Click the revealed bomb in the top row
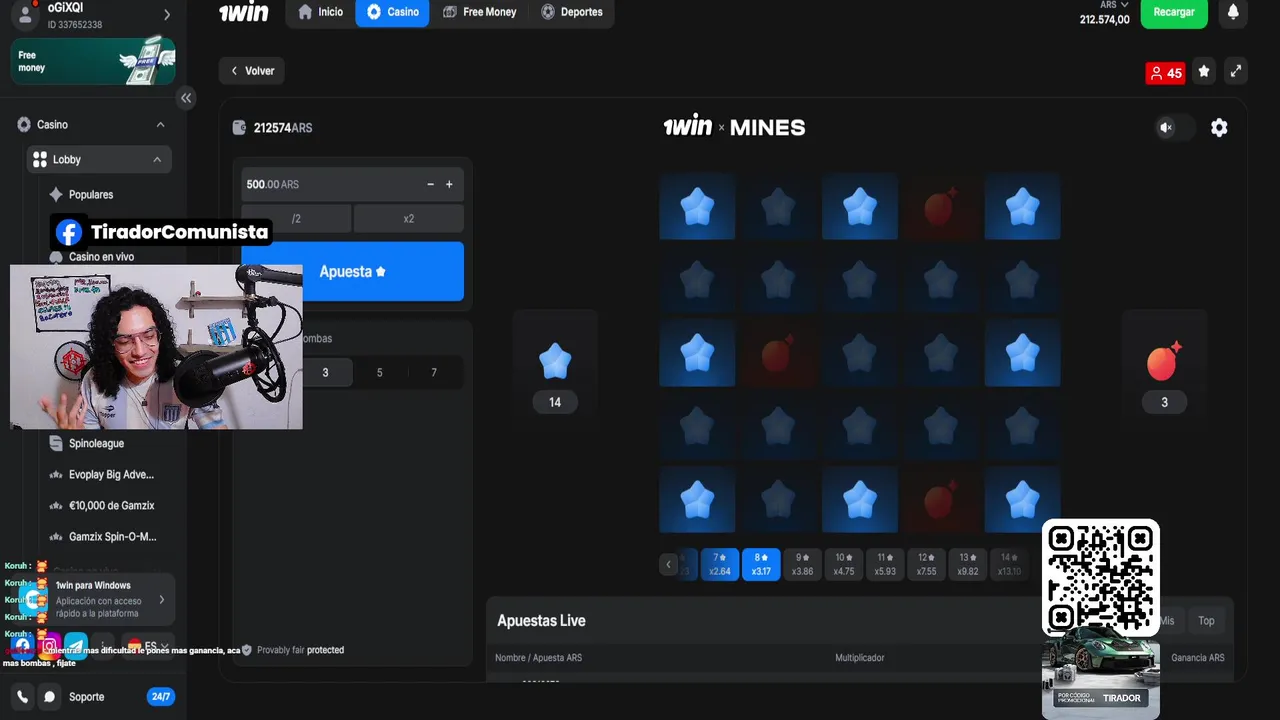This screenshot has width=1280, height=720. [x=940, y=207]
